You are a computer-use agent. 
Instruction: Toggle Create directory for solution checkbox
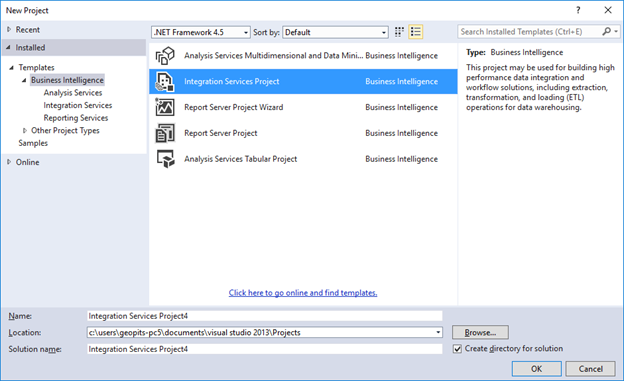(x=457, y=349)
